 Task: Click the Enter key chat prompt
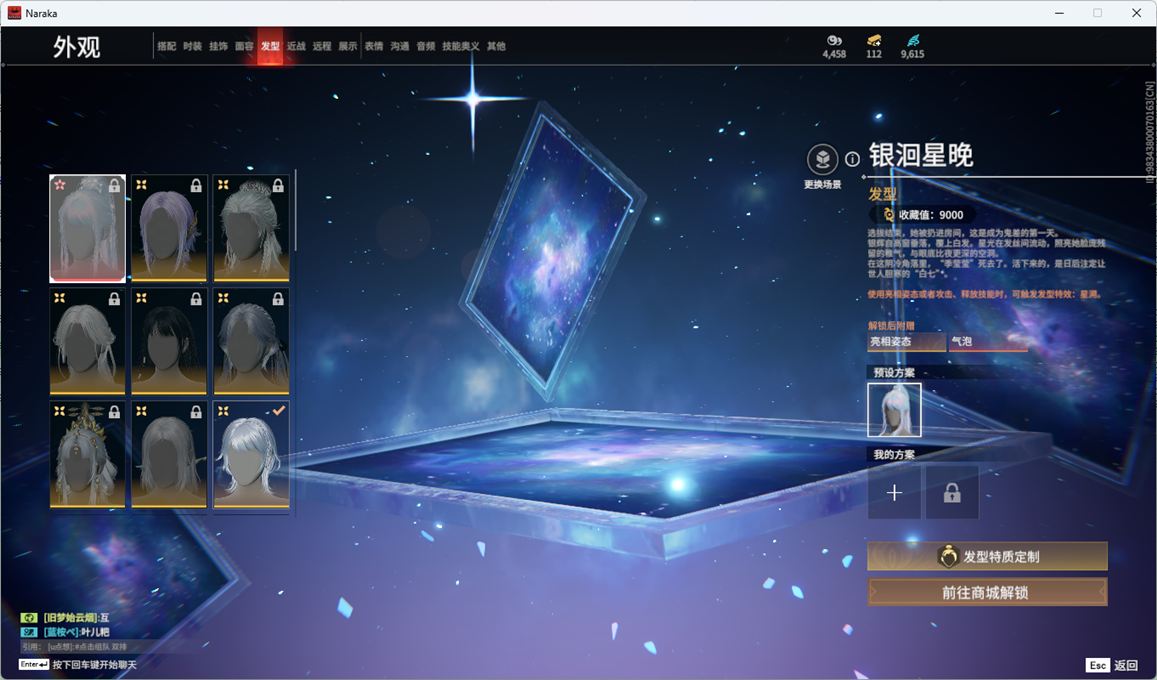78,665
